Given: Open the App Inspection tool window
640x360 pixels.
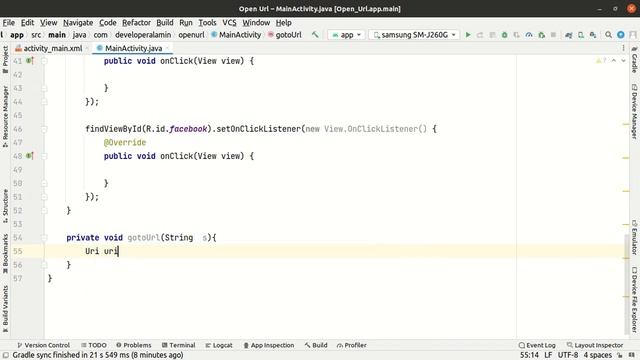Looking at the screenshot, I should point(269,345).
